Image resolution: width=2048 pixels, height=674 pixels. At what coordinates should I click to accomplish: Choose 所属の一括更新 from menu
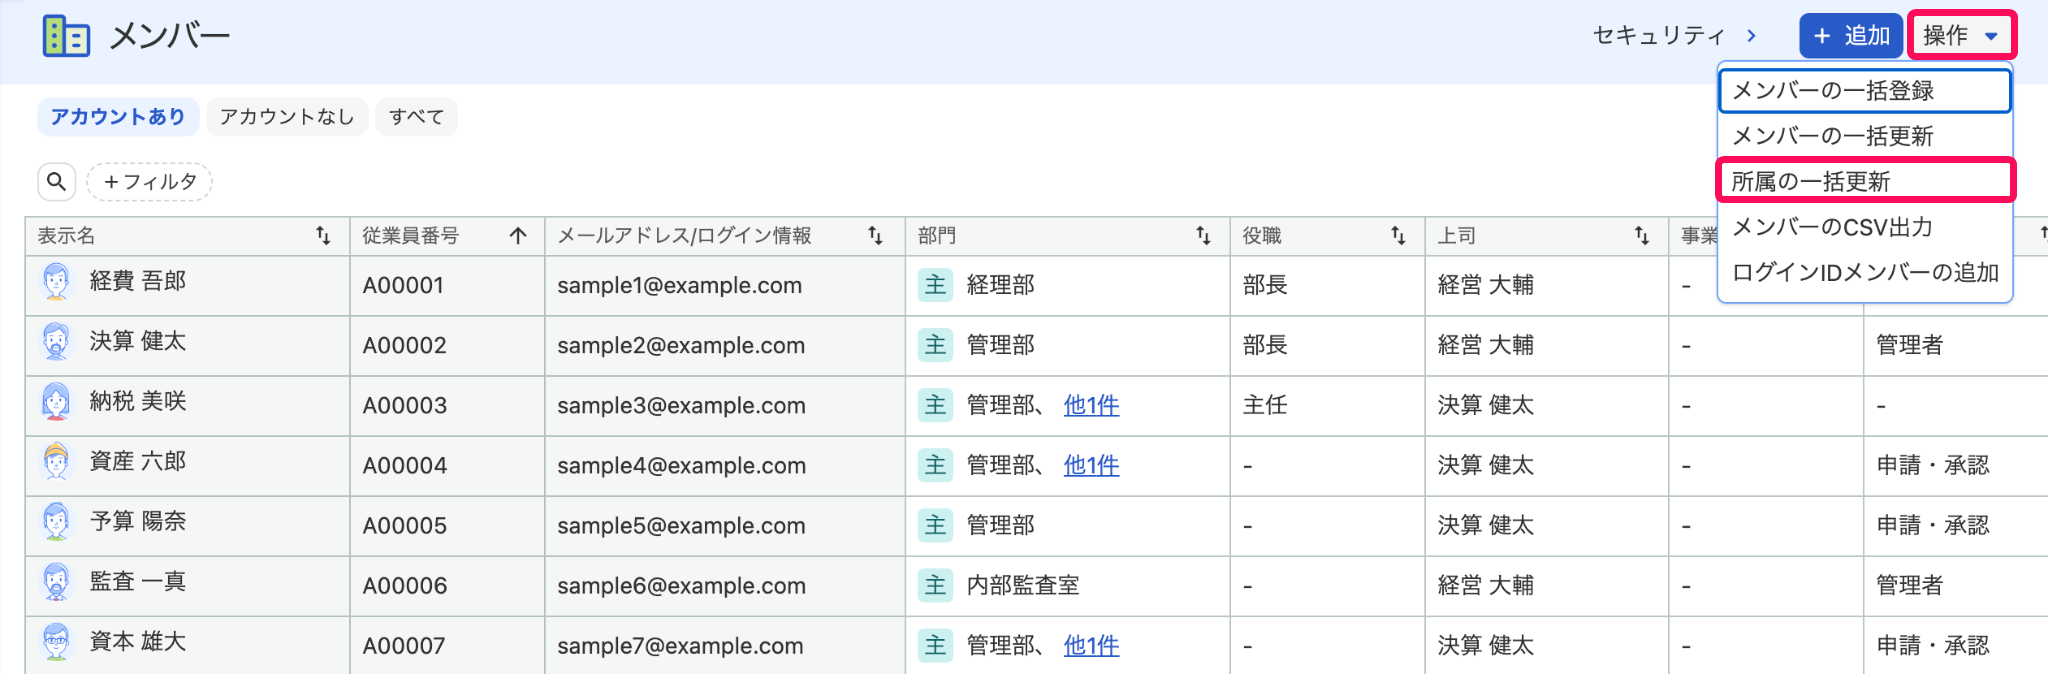[x=1865, y=181]
